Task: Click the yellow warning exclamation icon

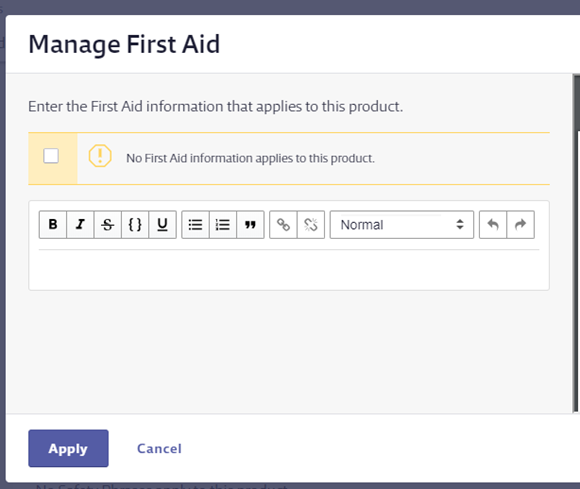Action: [x=100, y=156]
